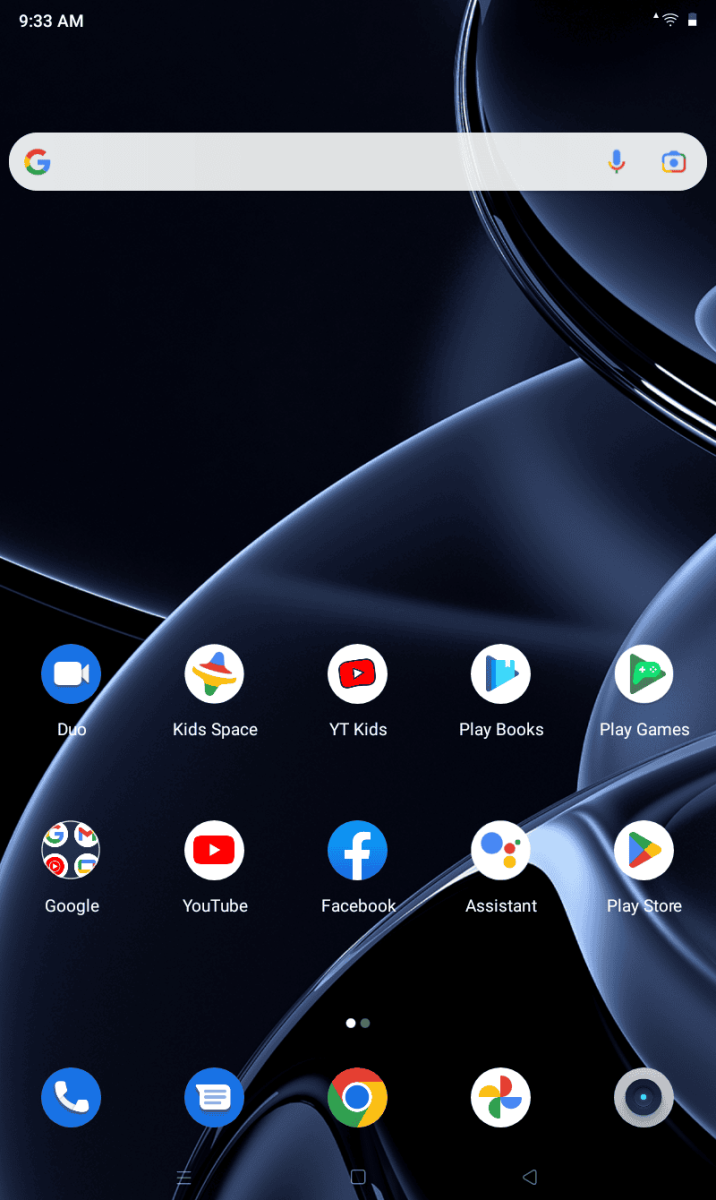This screenshot has width=716, height=1200.
Task: Open the Play Books app
Action: pyautogui.click(x=501, y=674)
